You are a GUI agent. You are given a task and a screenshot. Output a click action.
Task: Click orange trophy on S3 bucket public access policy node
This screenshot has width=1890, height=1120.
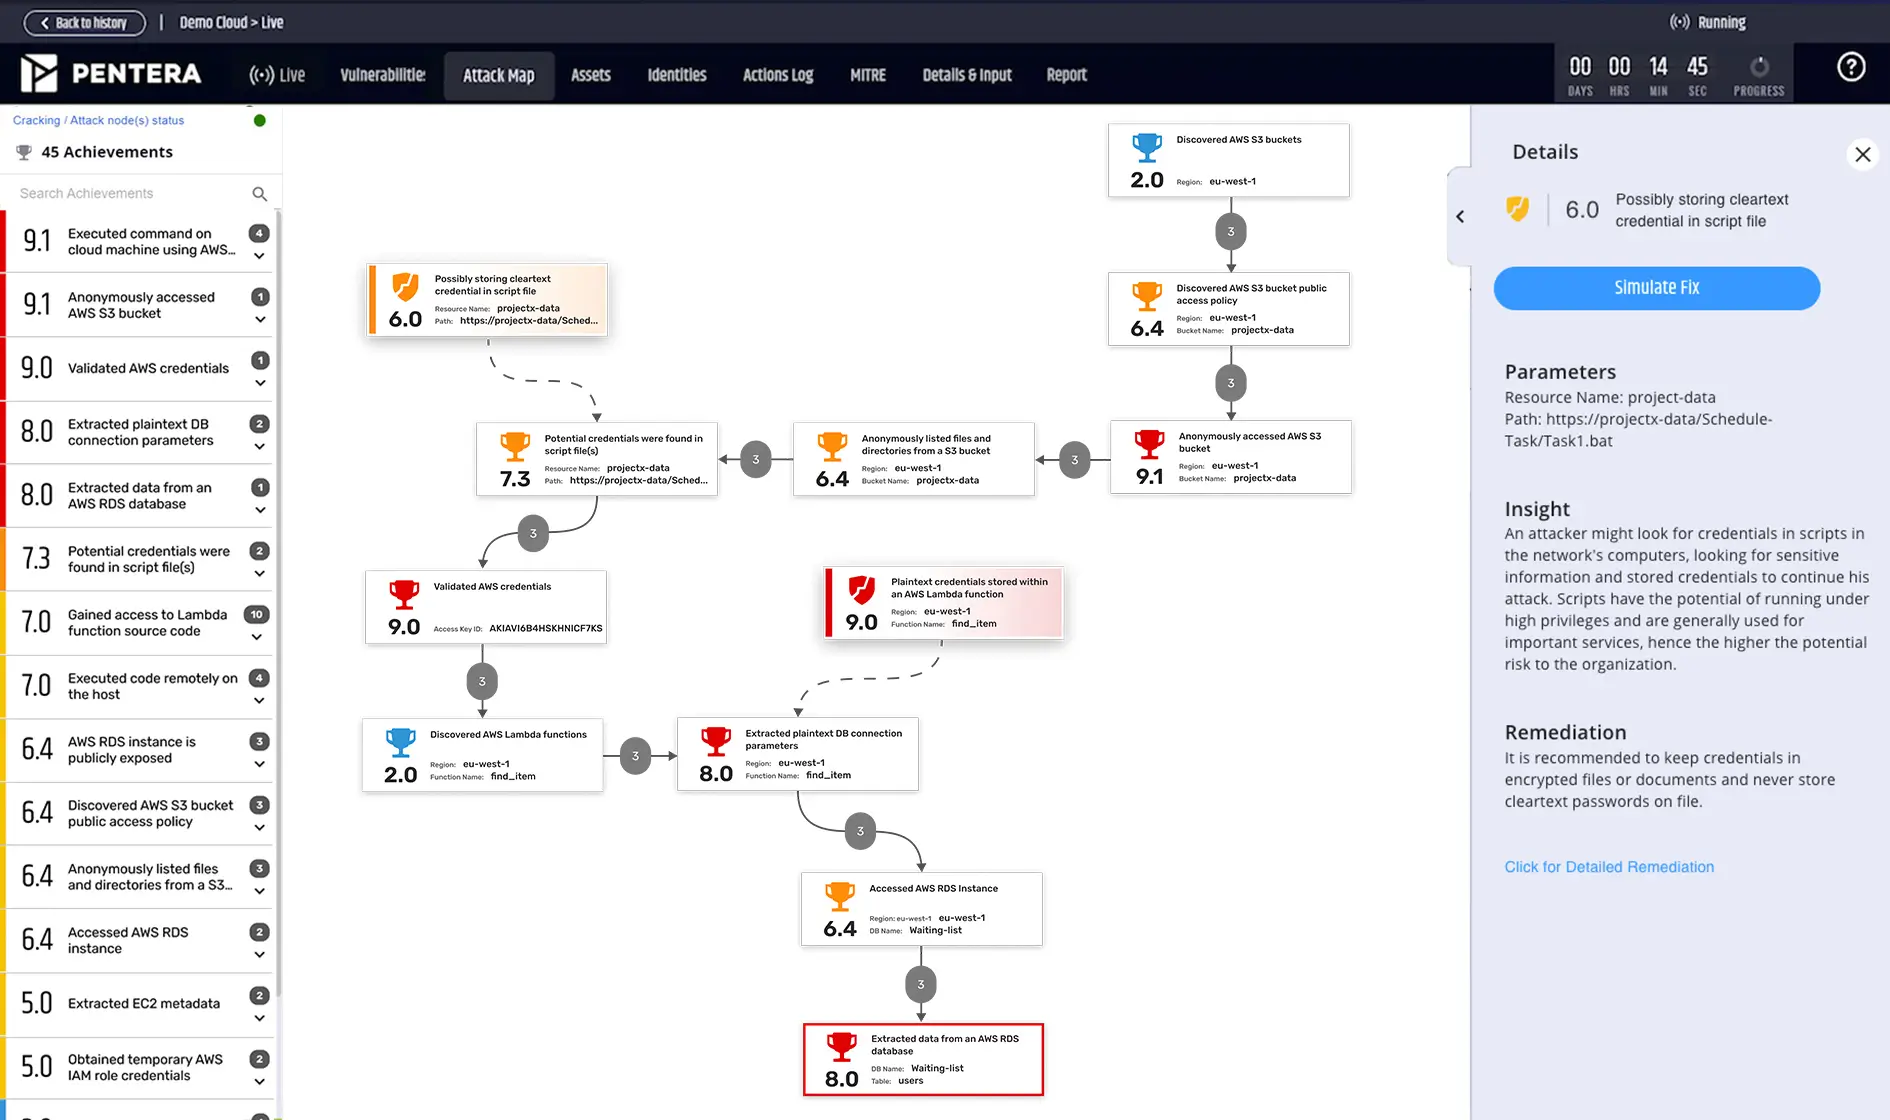tap(1147, 296)
